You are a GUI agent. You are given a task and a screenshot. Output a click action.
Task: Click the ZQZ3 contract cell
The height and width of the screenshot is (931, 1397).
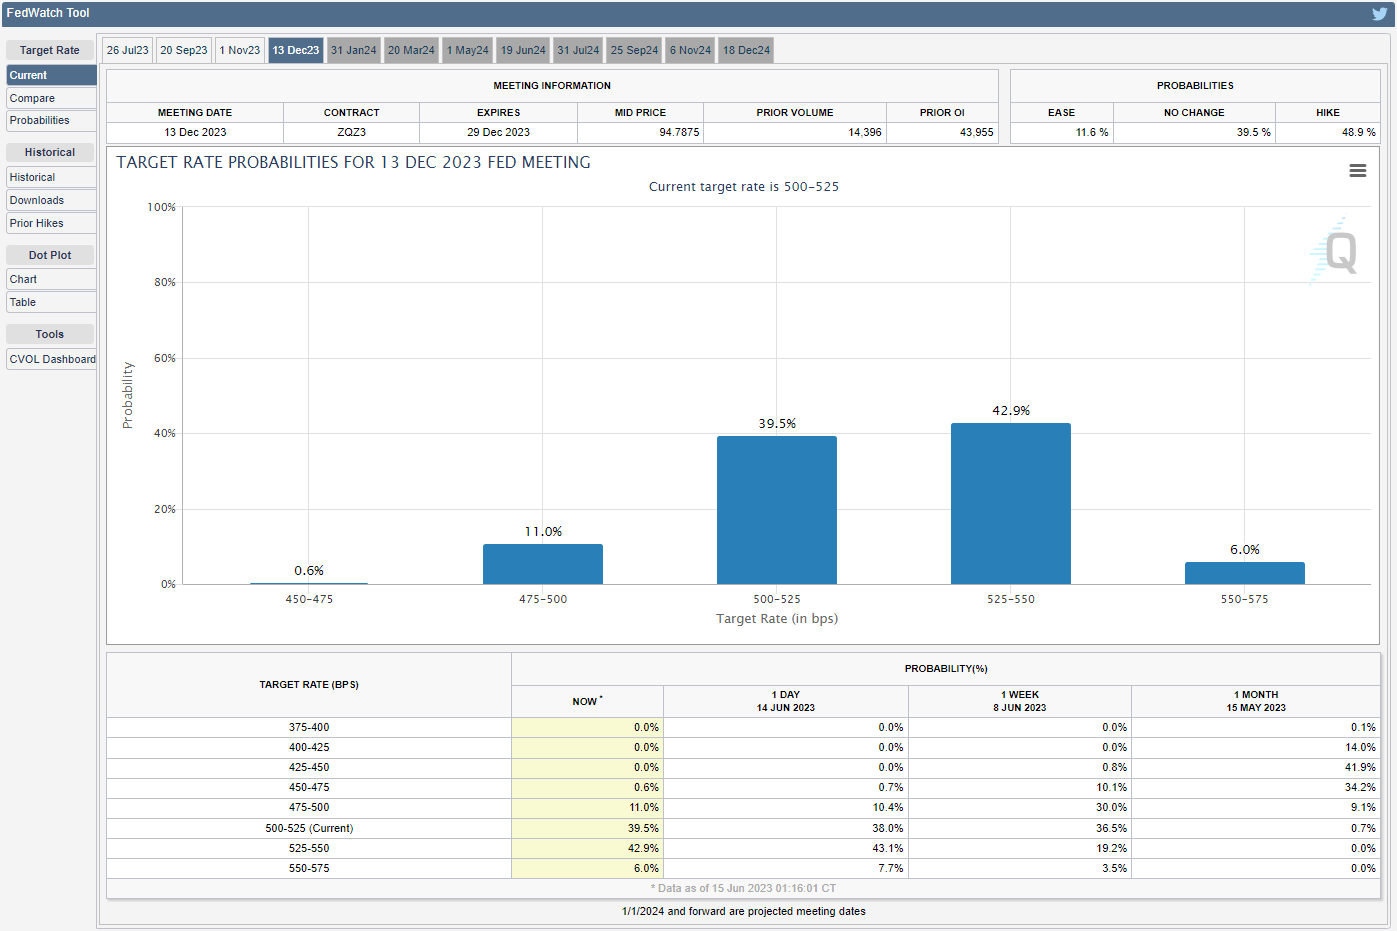(351, 132)
